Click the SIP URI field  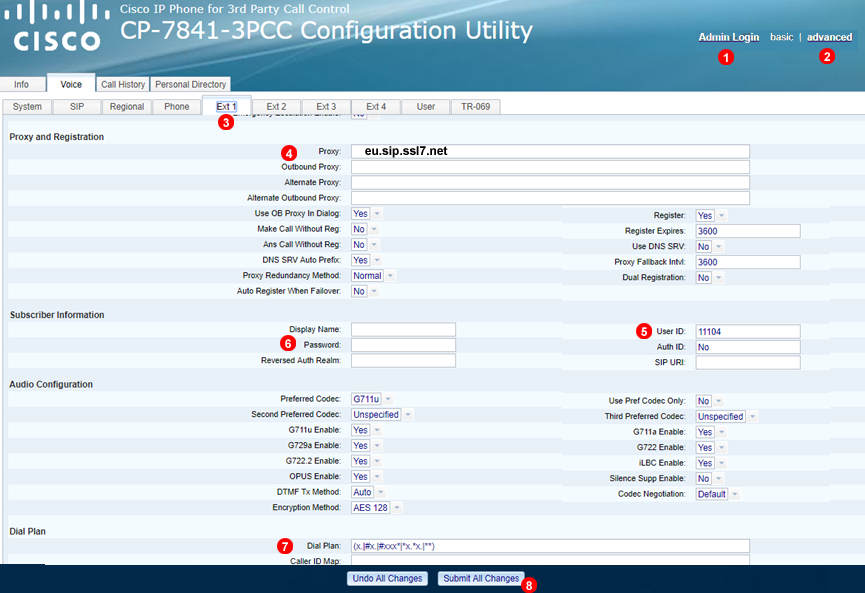tap(747, 362)
